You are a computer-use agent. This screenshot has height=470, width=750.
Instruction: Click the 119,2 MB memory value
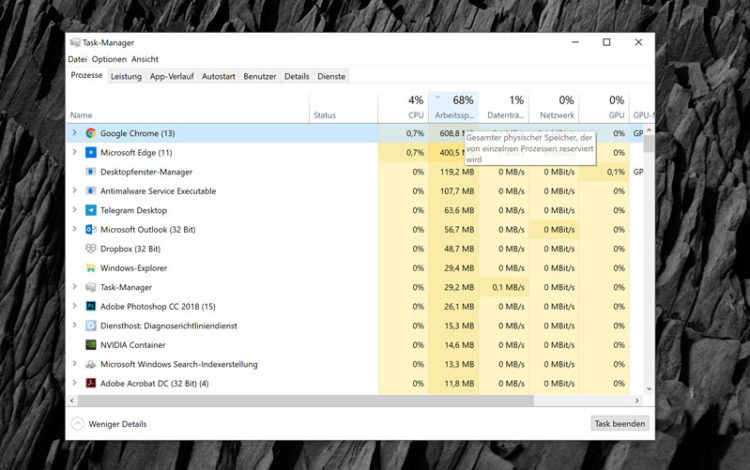pyautogui.click(x=457, y=172)
